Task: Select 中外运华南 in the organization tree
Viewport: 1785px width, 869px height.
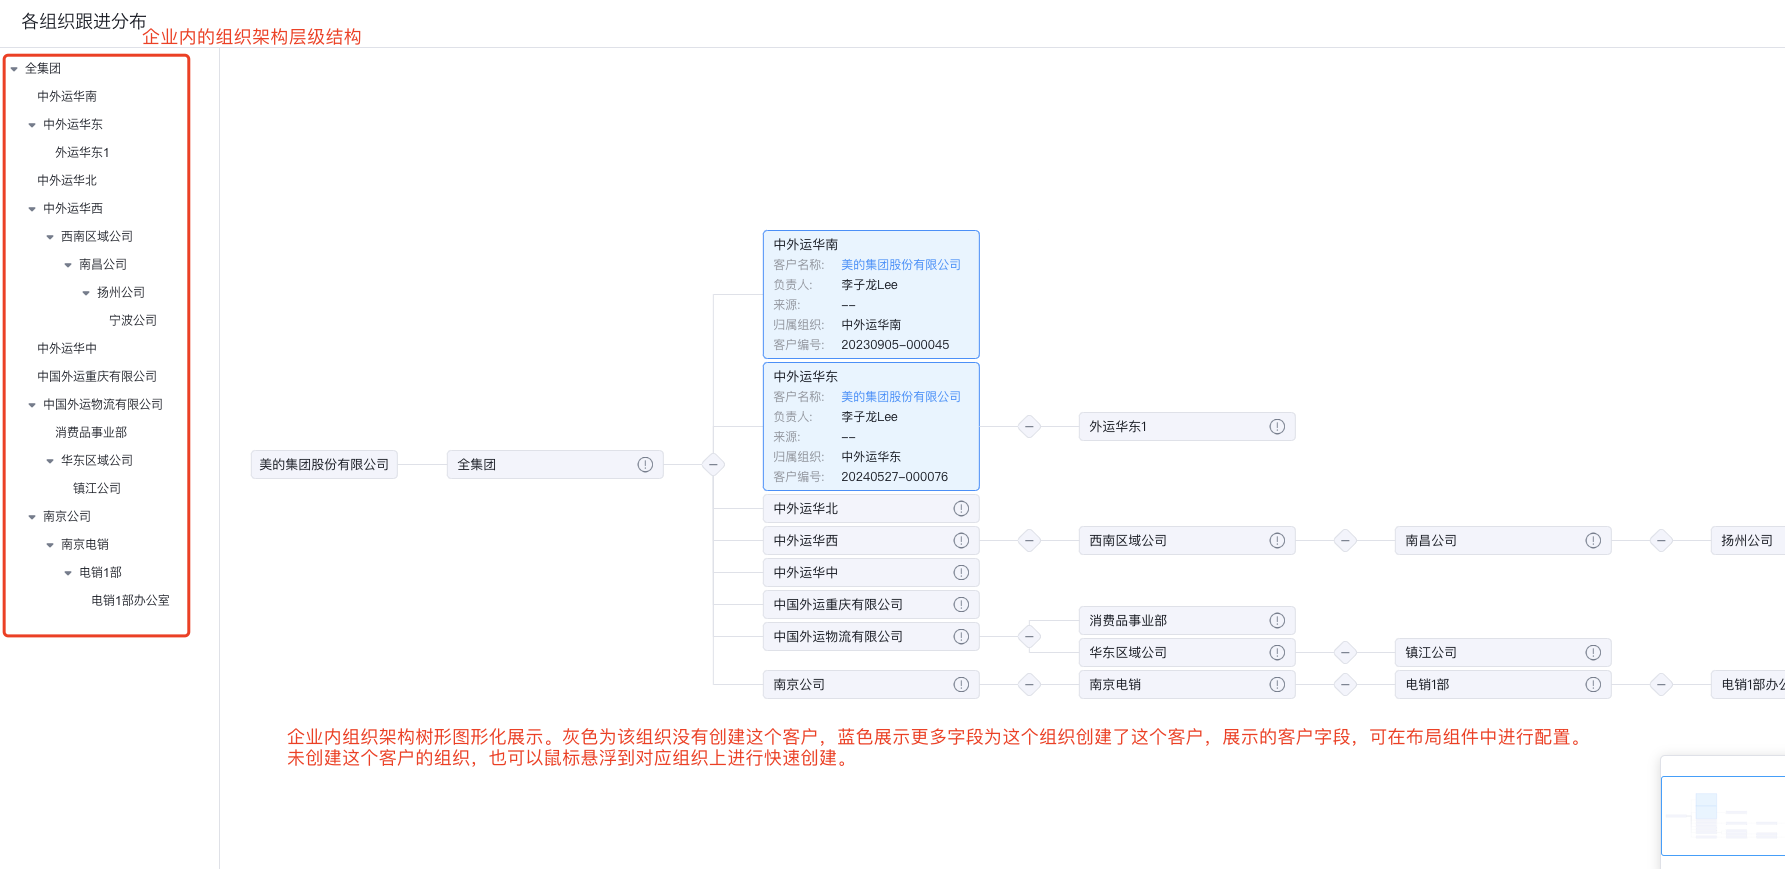Action: tap(67, 96)
